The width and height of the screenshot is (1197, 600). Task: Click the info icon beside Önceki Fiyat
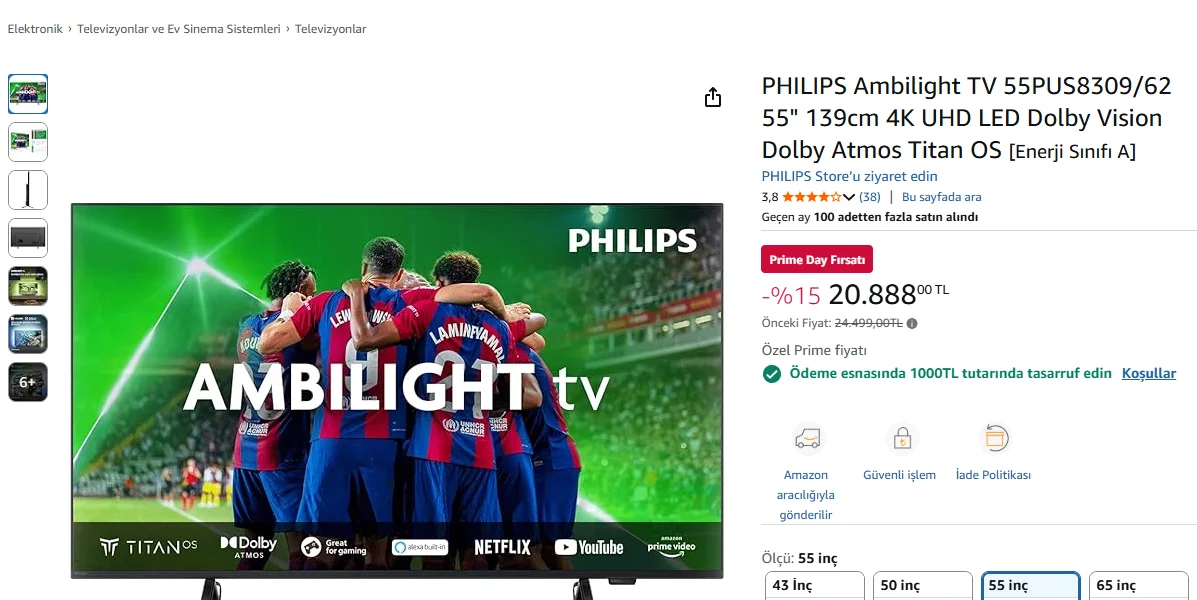911,324
